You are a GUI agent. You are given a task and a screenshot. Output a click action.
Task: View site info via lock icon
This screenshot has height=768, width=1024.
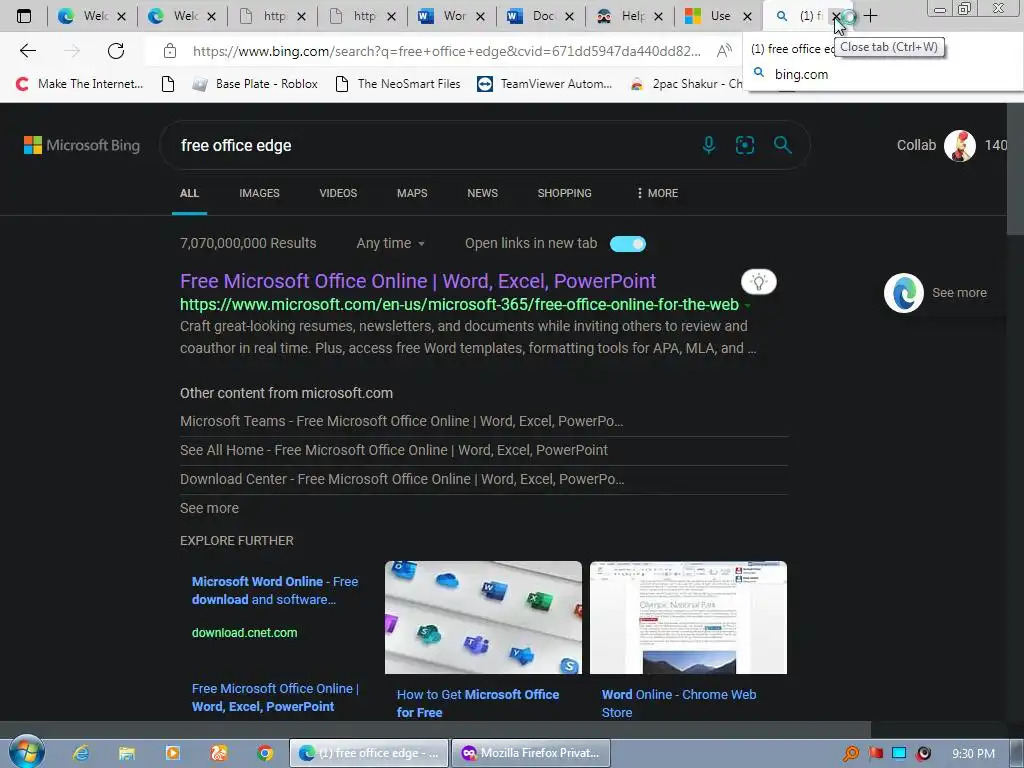(170, 51)
